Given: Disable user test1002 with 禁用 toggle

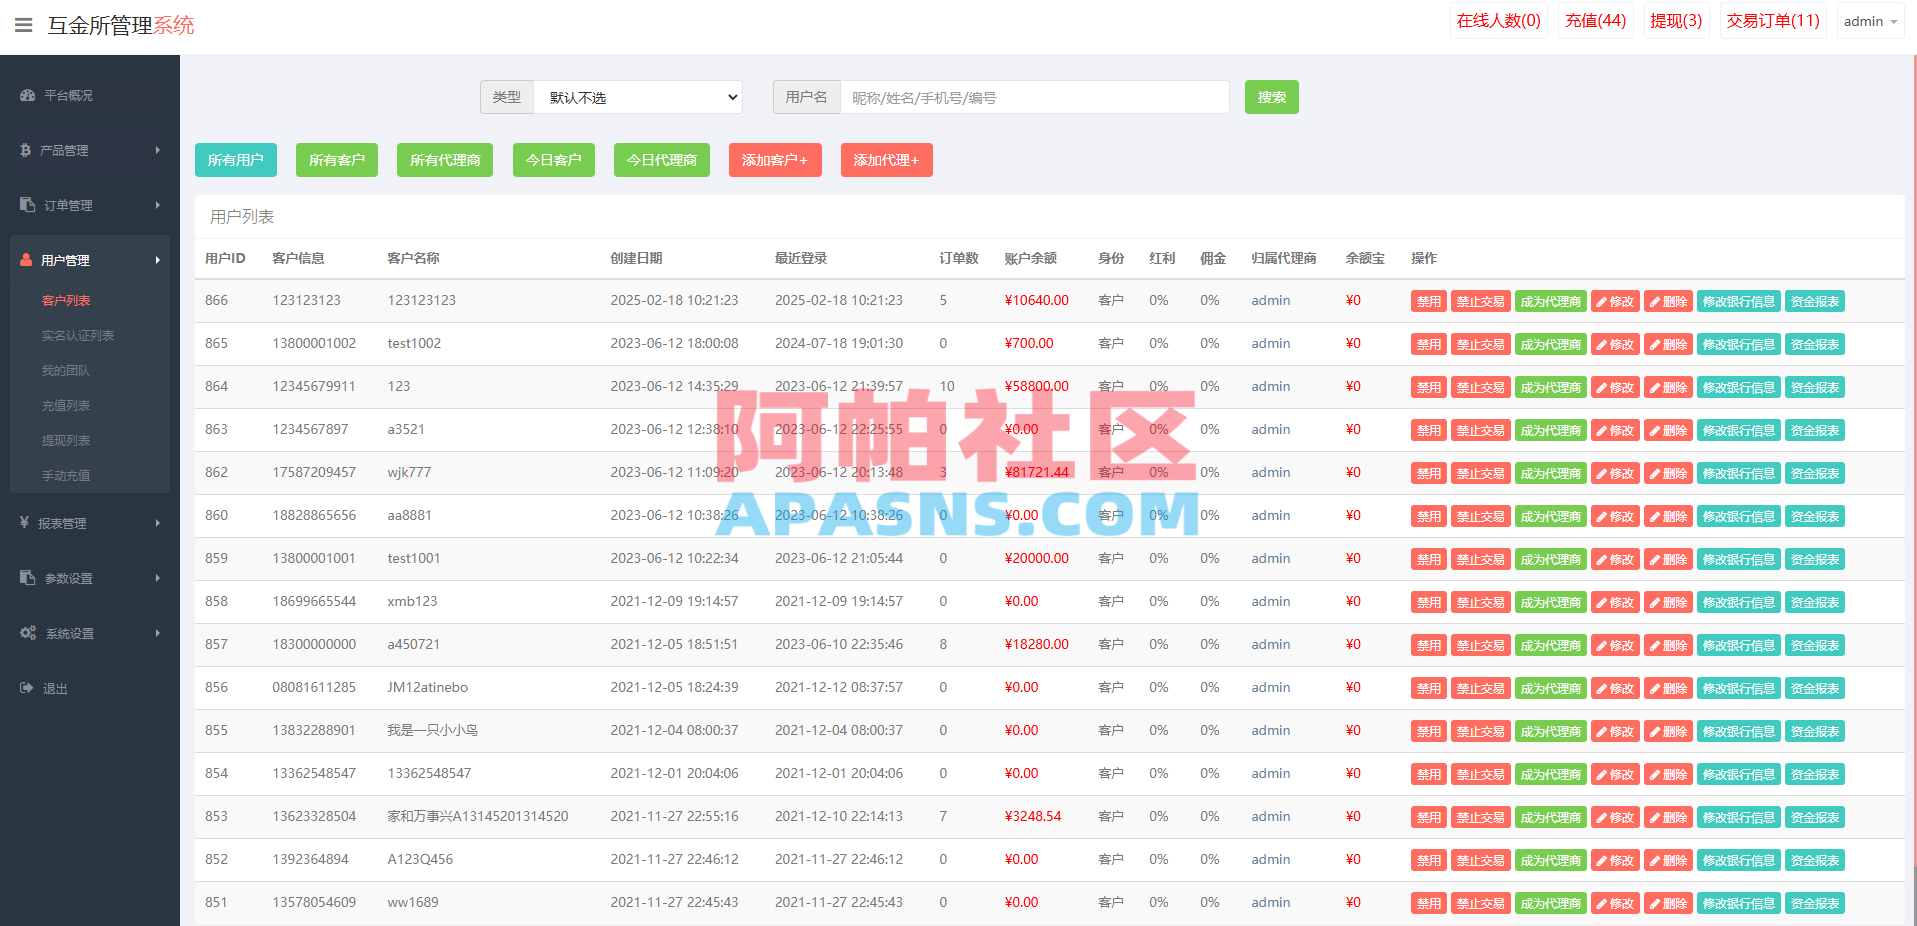Looking at the screenshot, I should click(x=1428, y=343).
